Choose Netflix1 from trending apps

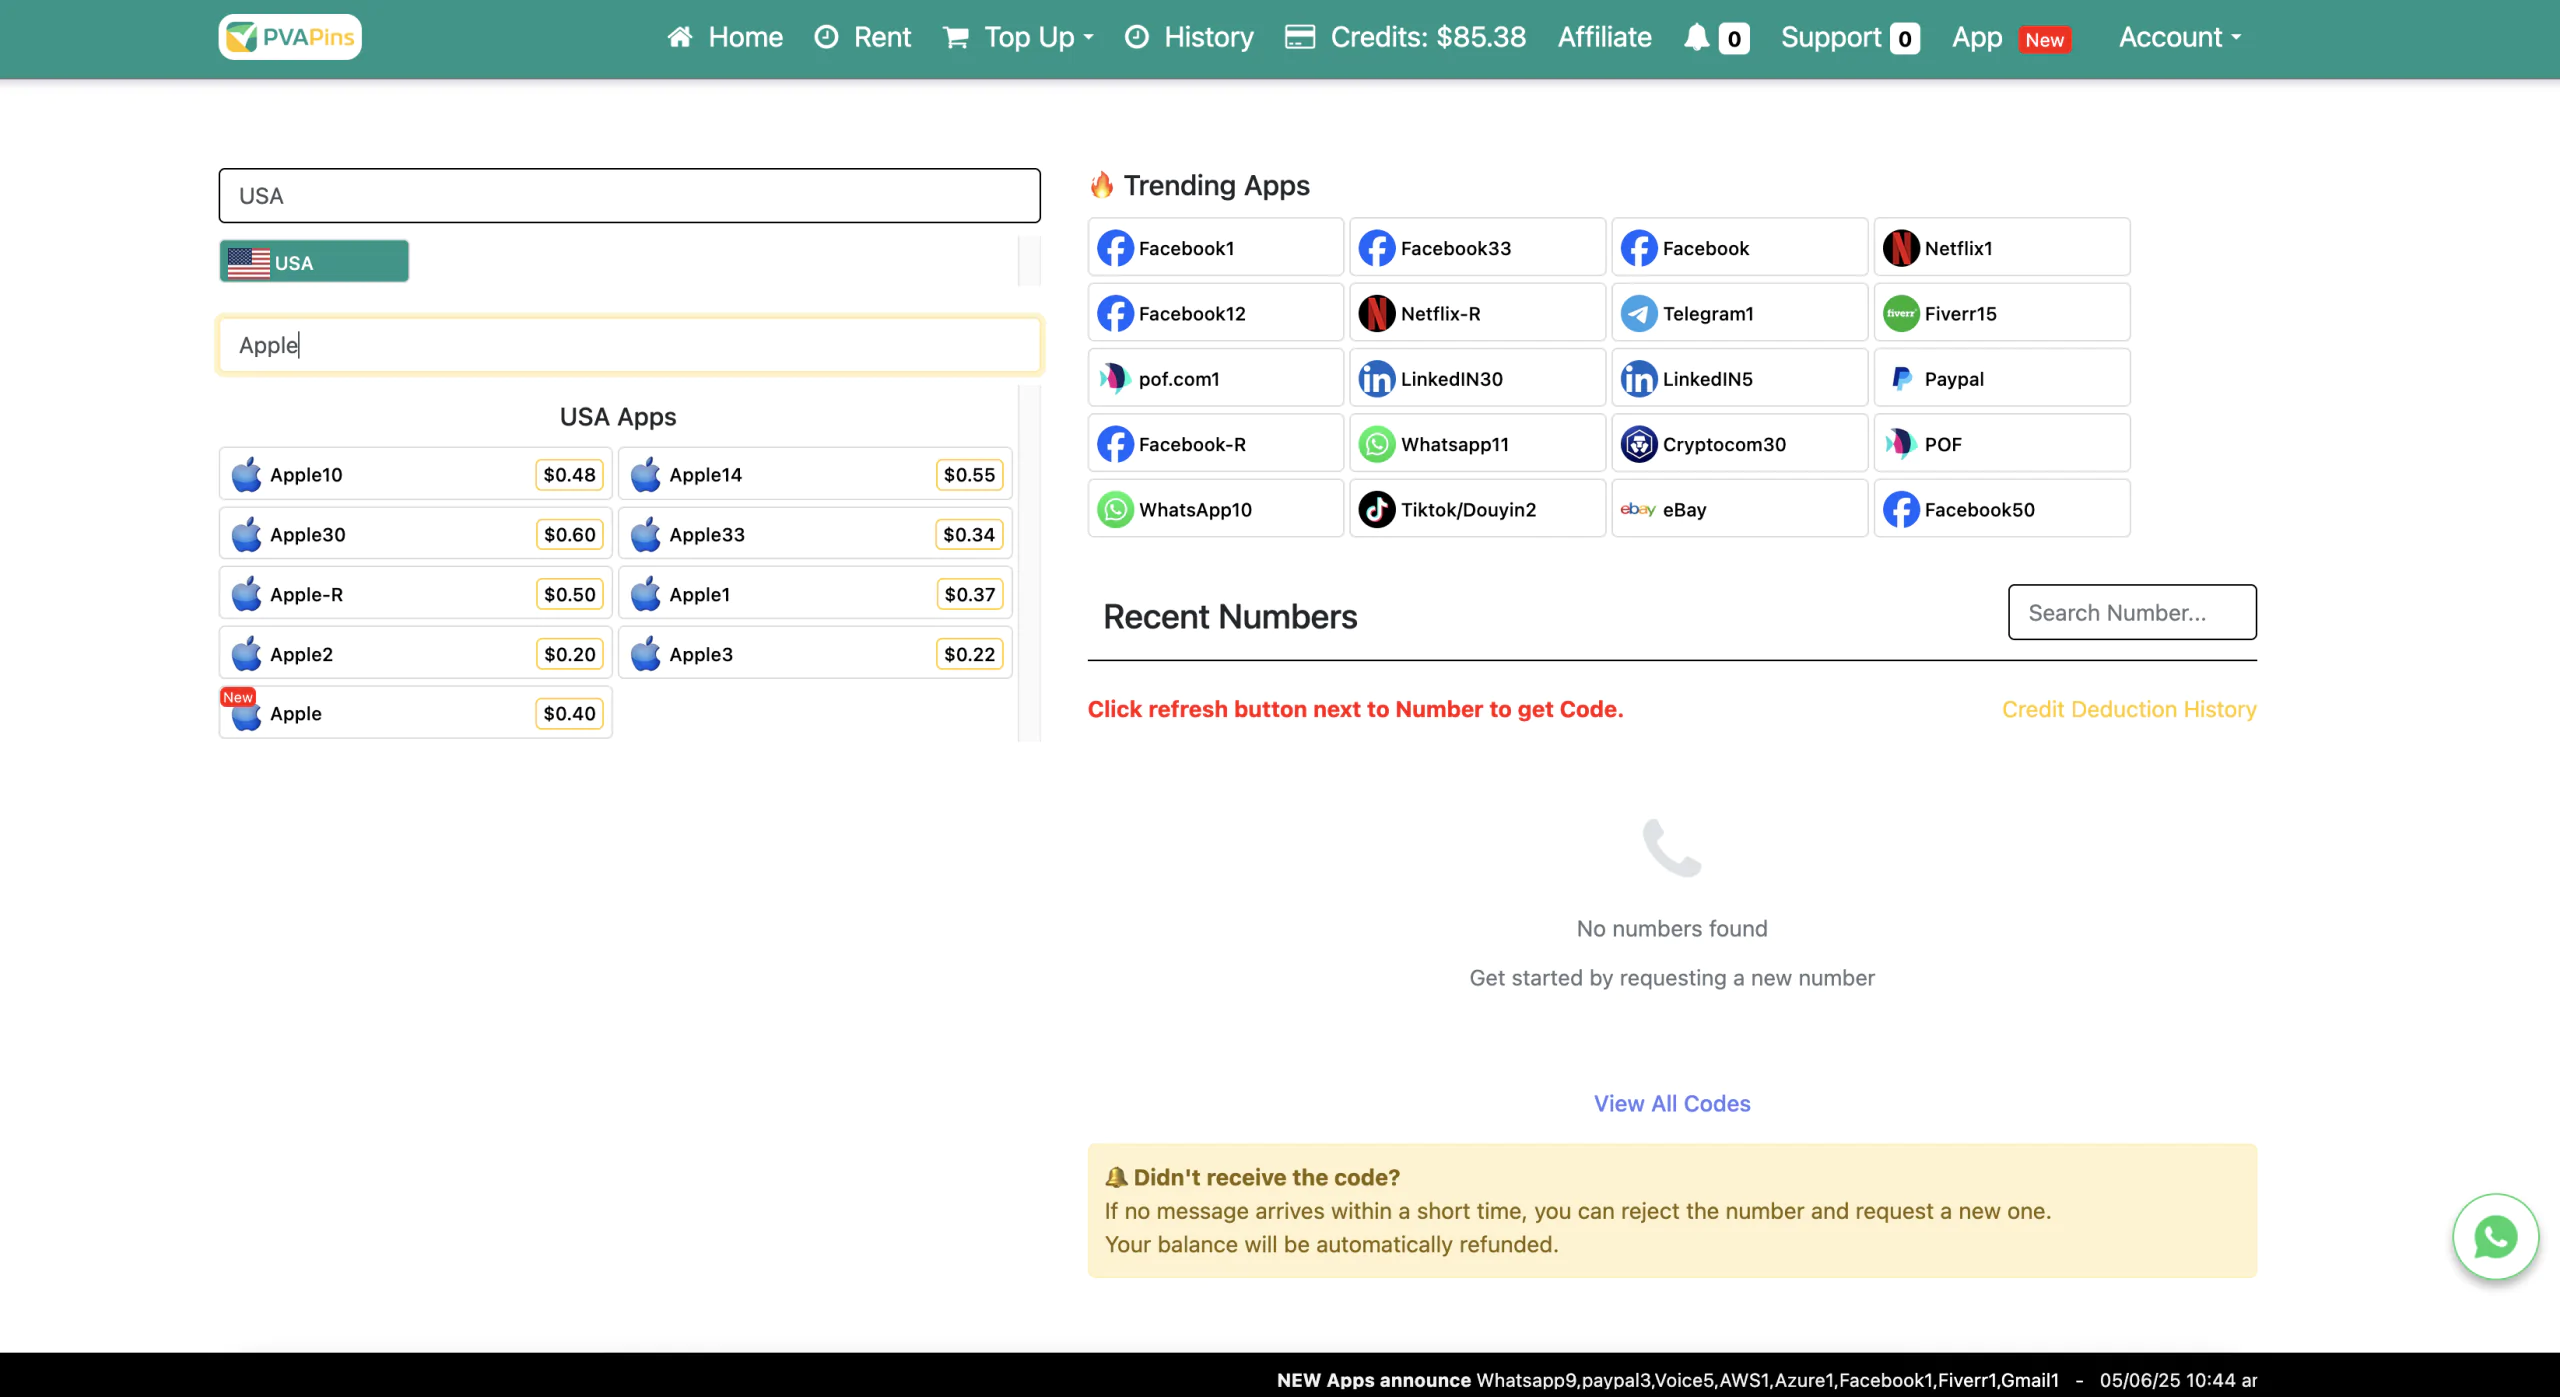tap(2001, 247)
